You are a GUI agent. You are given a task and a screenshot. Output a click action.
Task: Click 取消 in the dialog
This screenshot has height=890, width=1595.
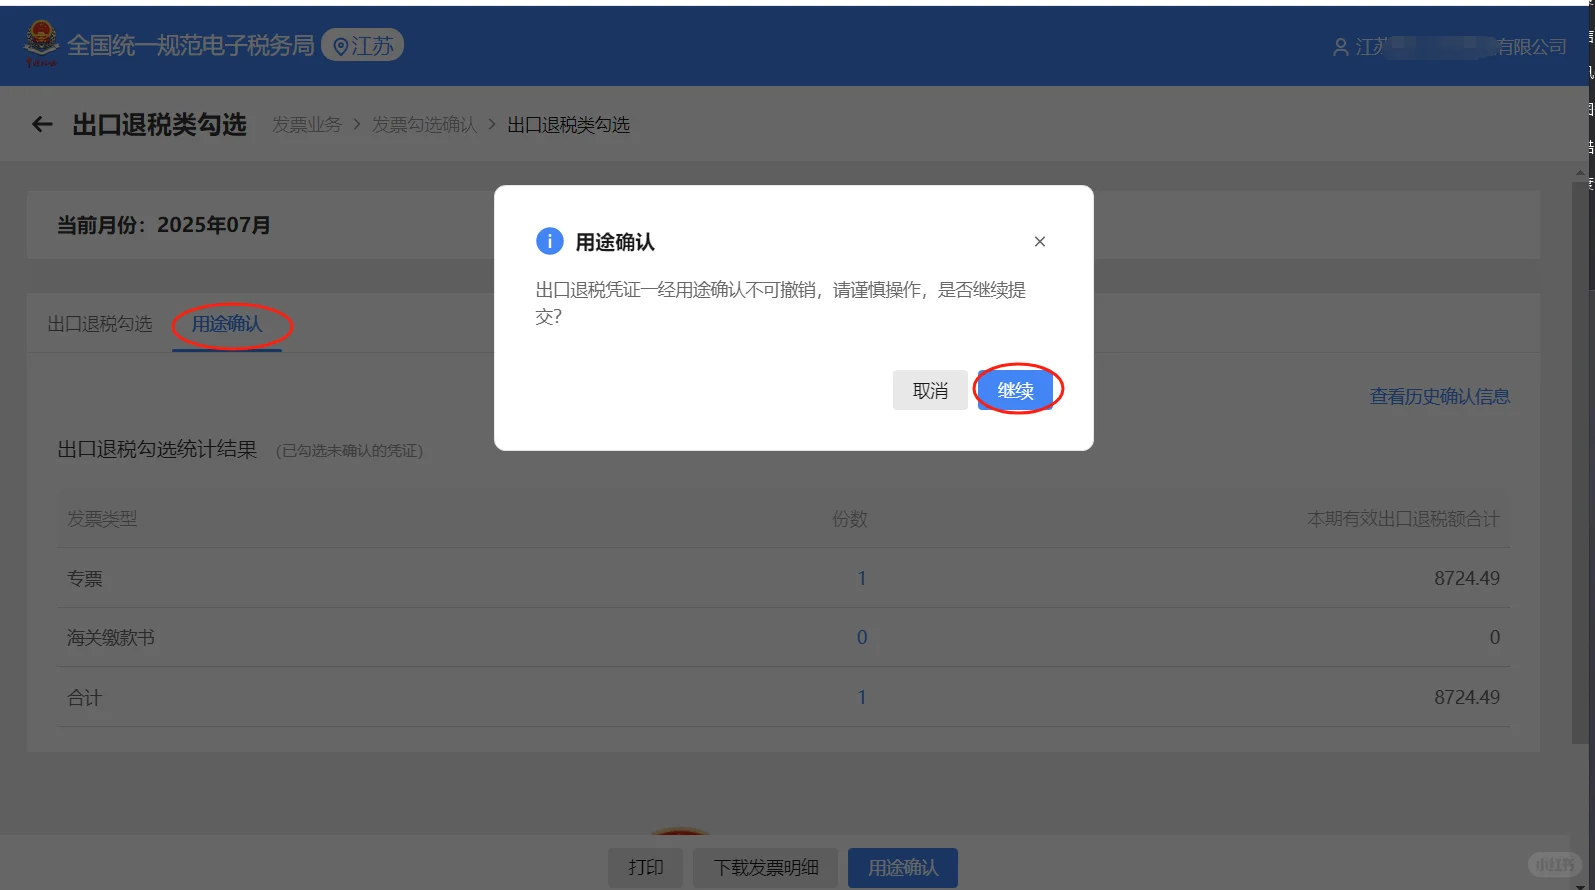tap(930, 390)
